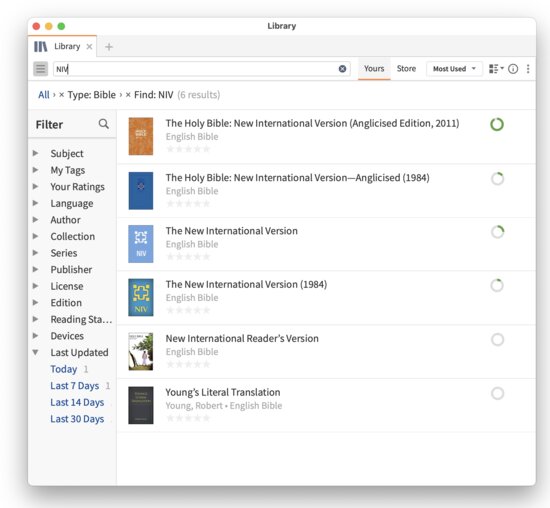Screen dimensions: 550x508
Task: Expand the Subject filter
Action: [35, 153]
